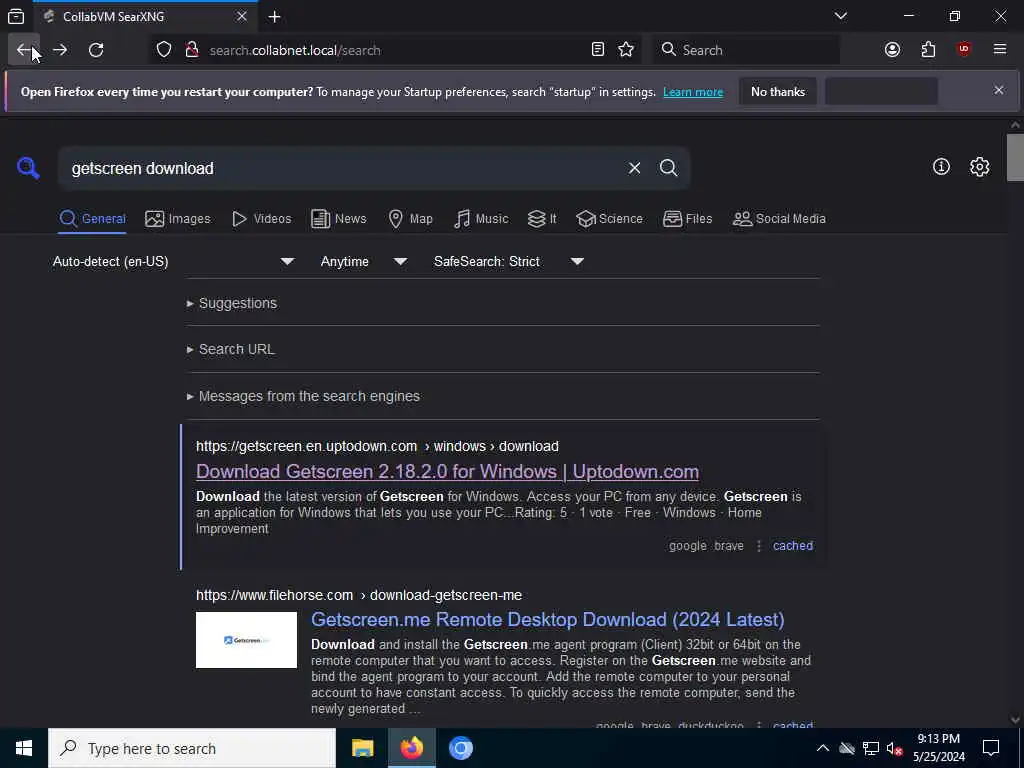Image resolution: width=1024 pixels, height=768 pixels.
Task: Open the taskbar clock showing 9:13 PM
Action: pyautogui.click(x=938, y=748)
